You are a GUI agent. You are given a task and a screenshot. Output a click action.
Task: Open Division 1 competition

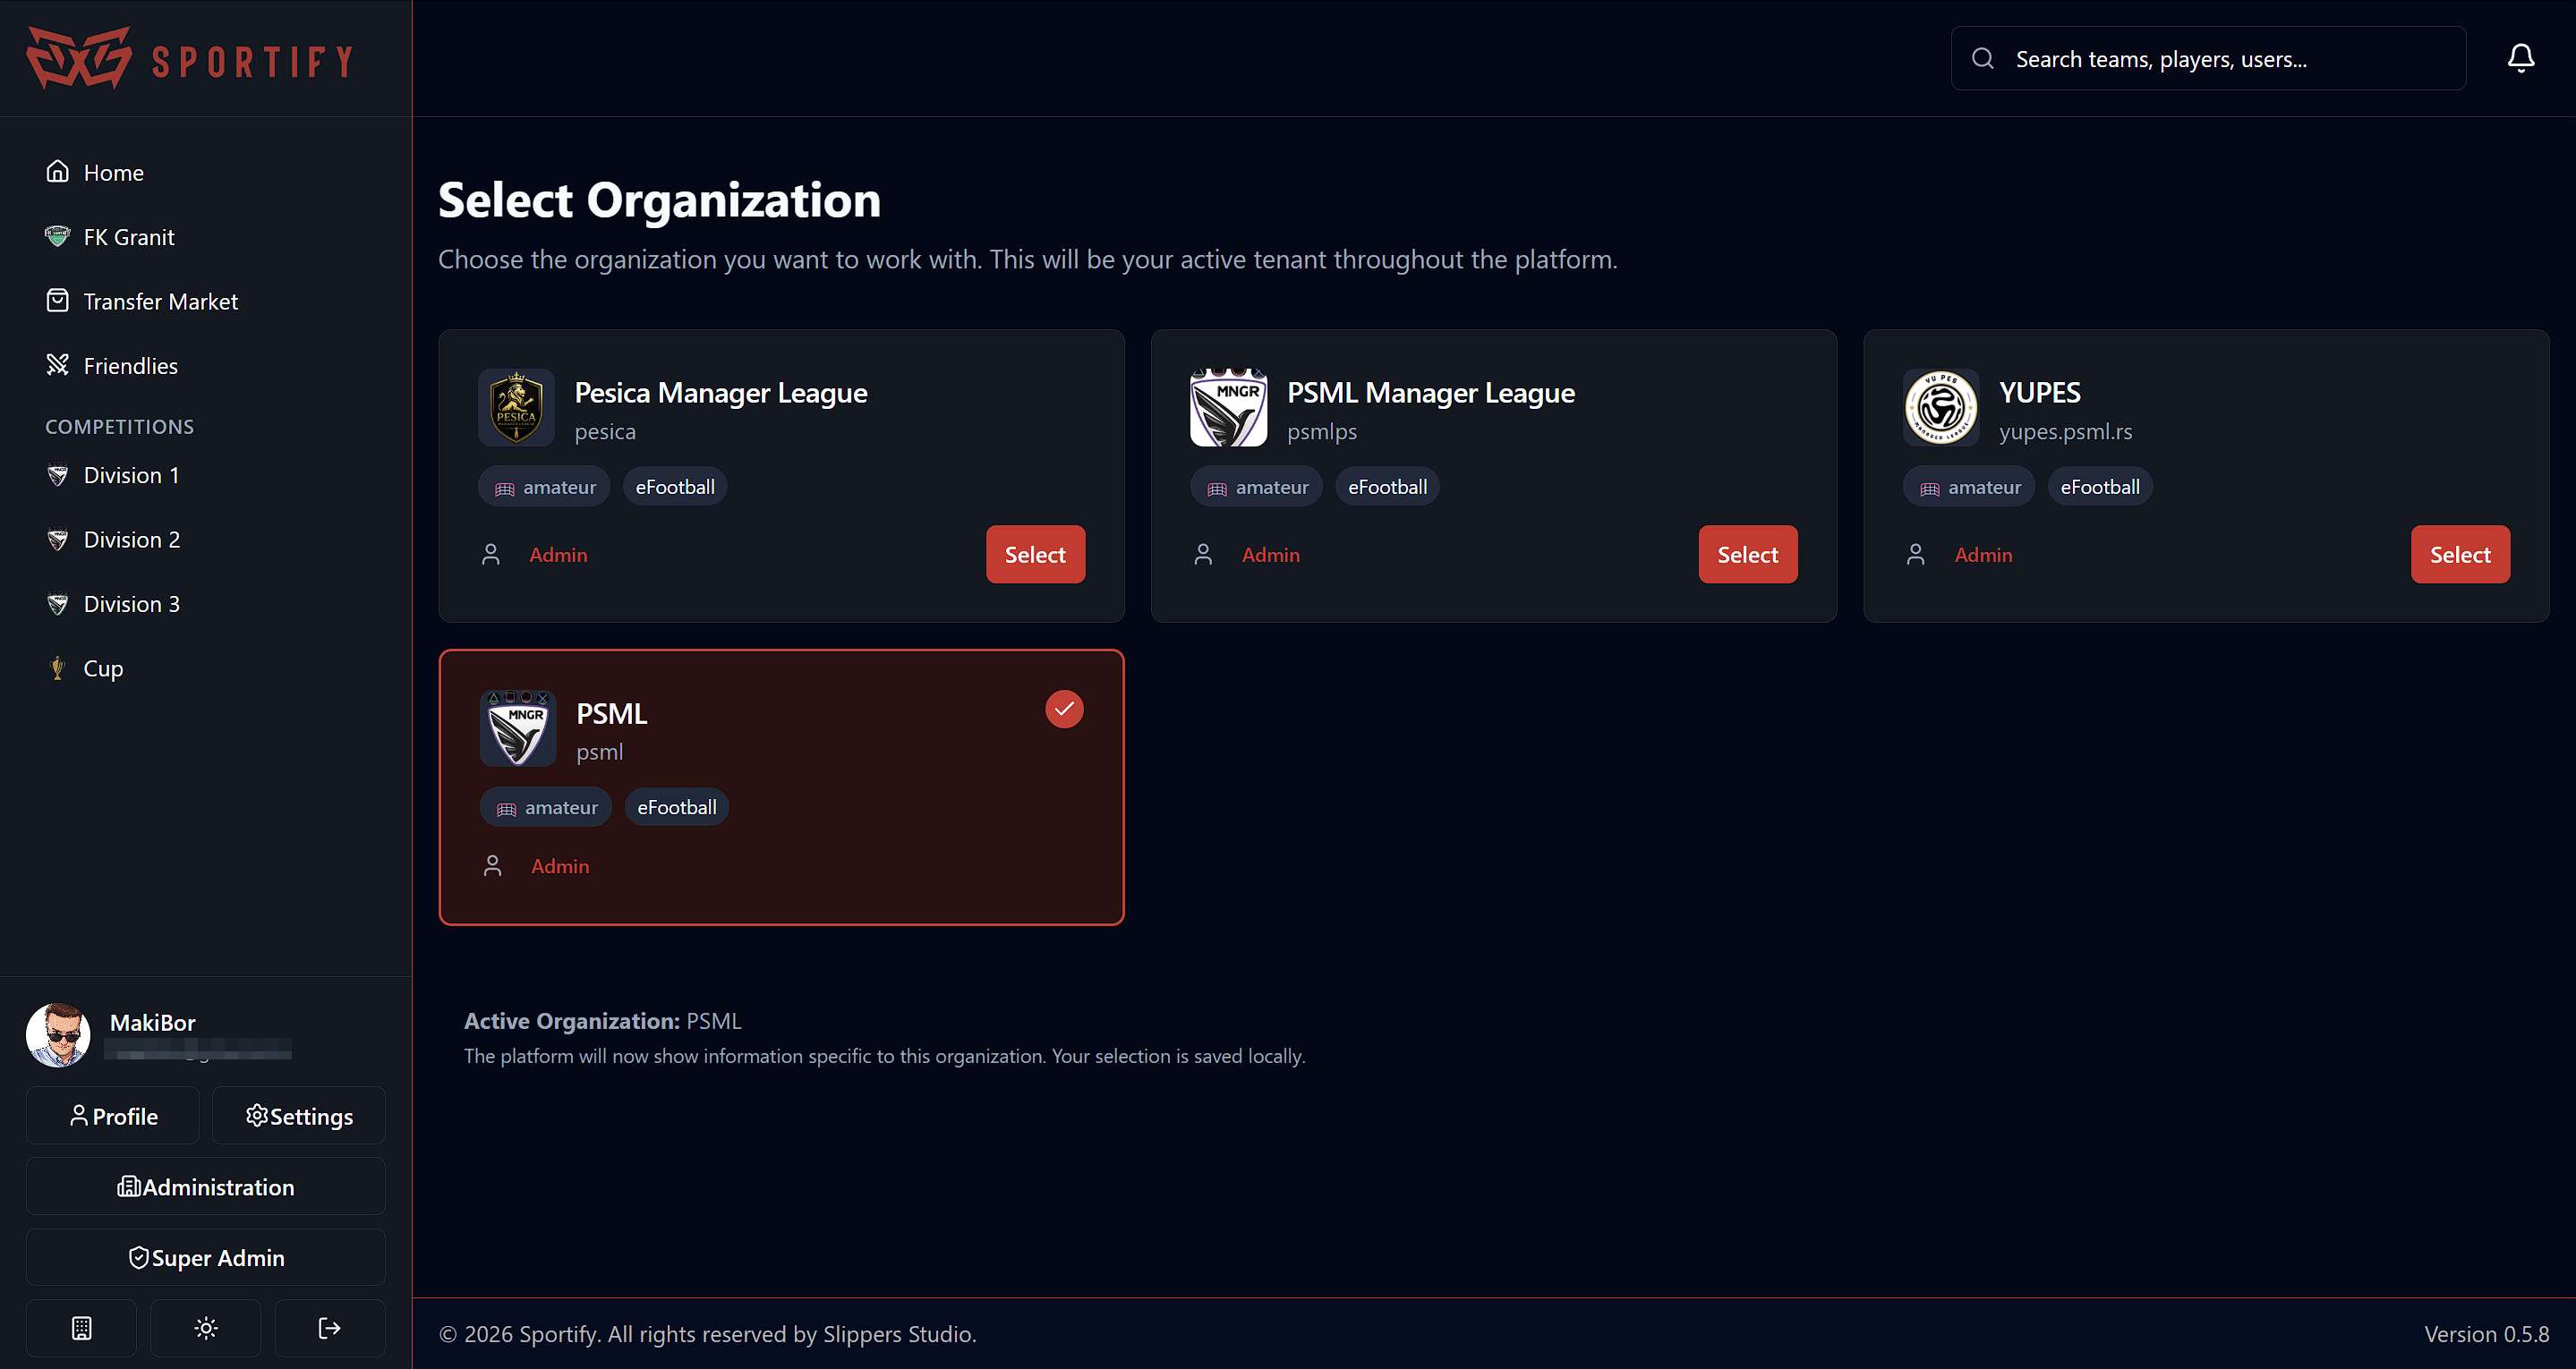(206, 475)
